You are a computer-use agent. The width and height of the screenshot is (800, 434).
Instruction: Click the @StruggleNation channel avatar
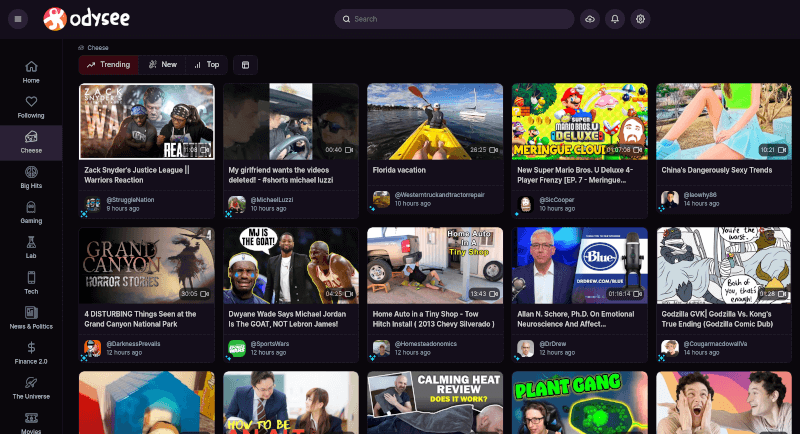(92, 205)
